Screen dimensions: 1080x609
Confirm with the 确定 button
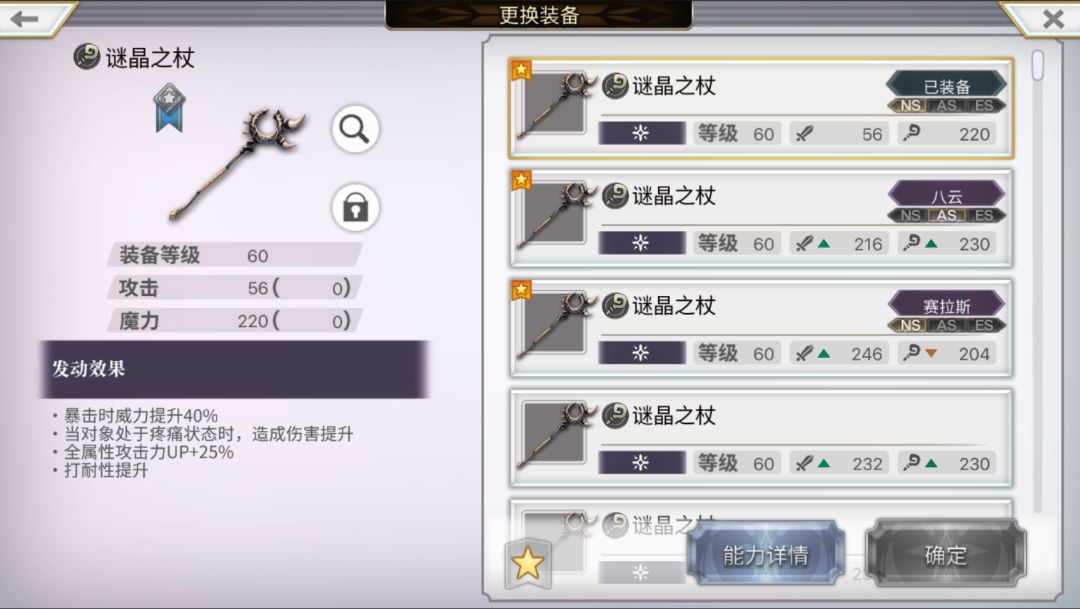coord(945,555)
